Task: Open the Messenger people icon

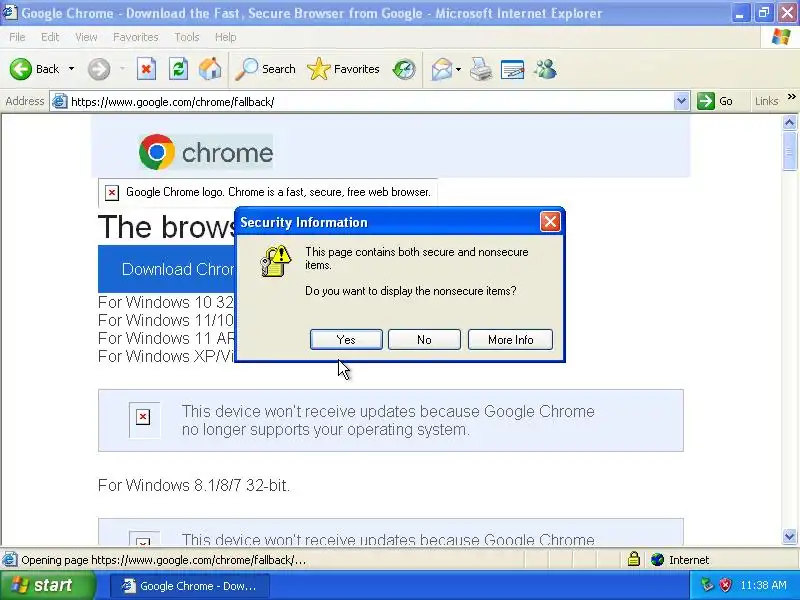Action: 545,69
